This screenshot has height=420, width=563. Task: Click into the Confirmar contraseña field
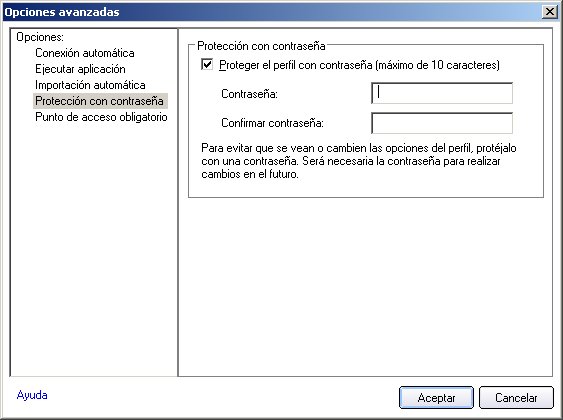click(442, 123)
